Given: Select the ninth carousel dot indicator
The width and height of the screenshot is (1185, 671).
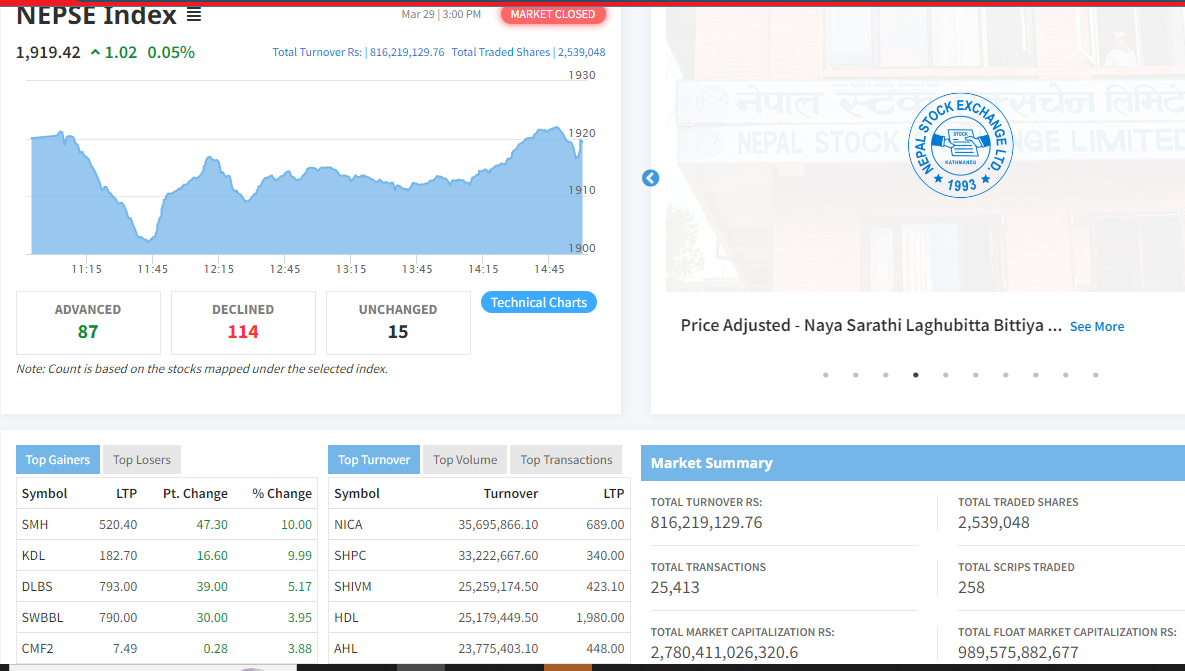Looking at the screenshot, I should pos(1066,375).
